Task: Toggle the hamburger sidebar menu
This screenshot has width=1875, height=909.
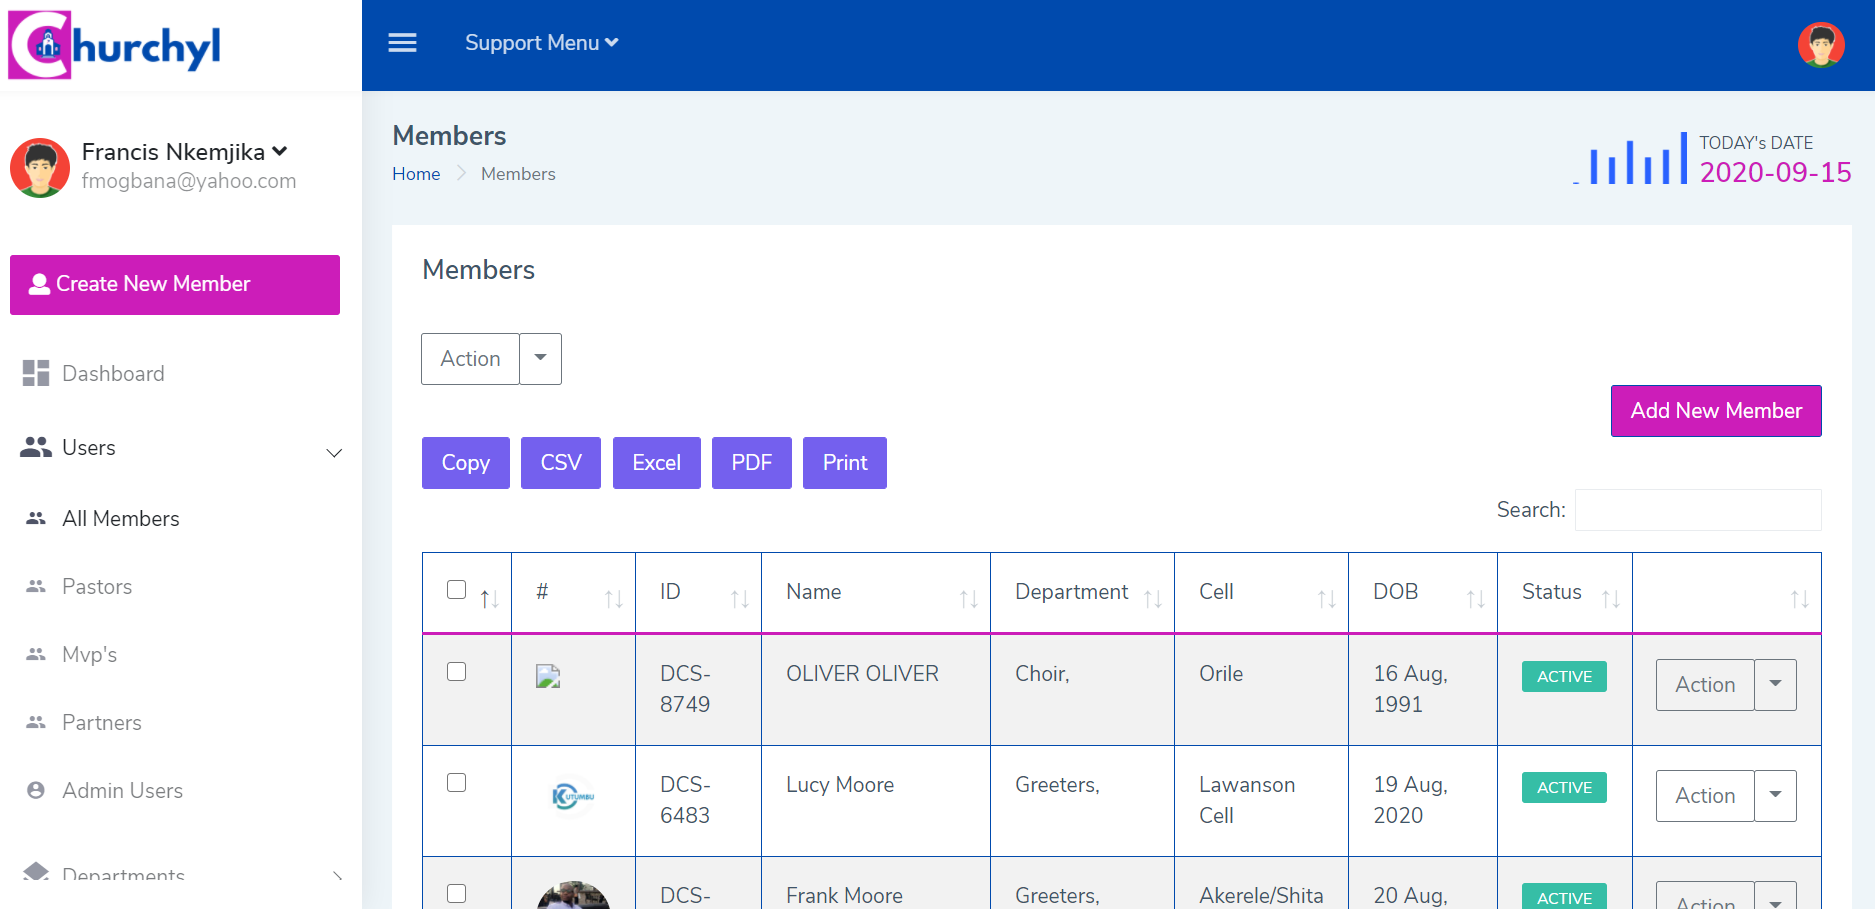Action: click(402, 43)
